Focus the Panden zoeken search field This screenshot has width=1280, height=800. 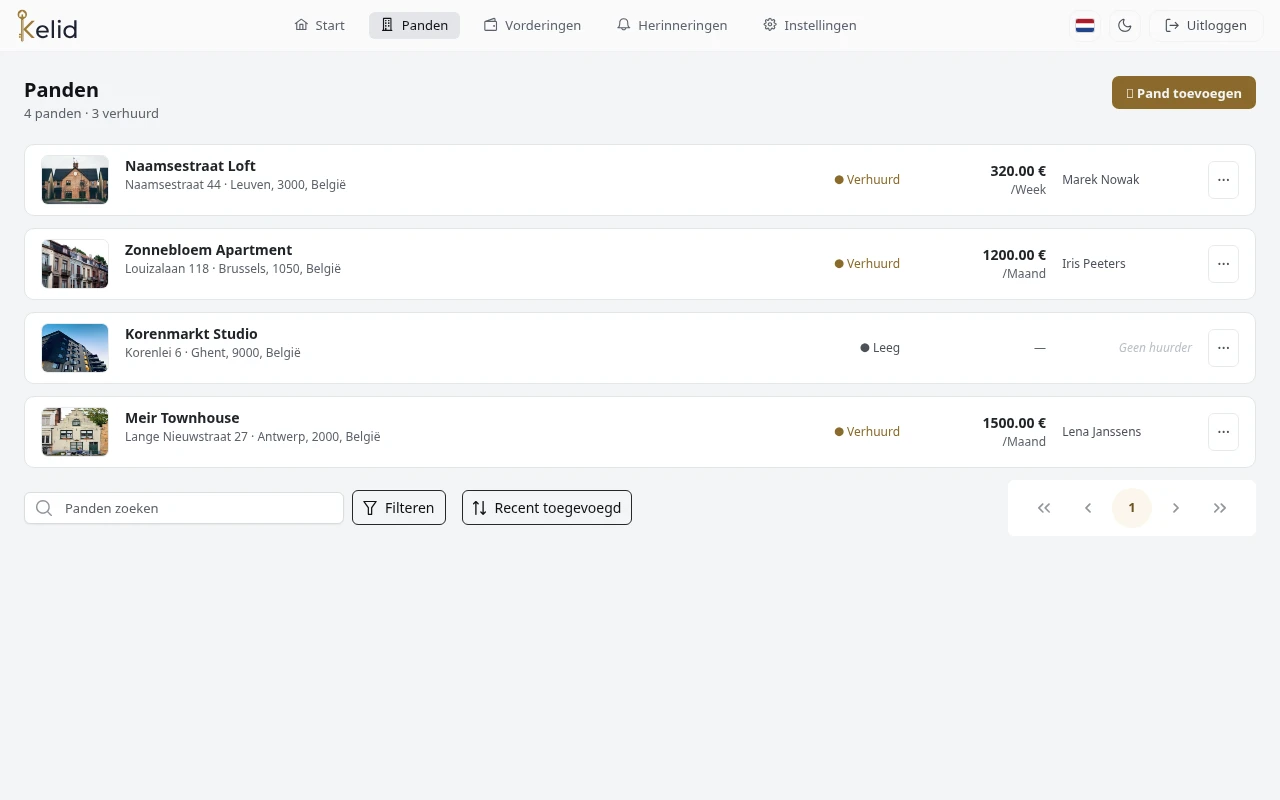pos(184,508)
